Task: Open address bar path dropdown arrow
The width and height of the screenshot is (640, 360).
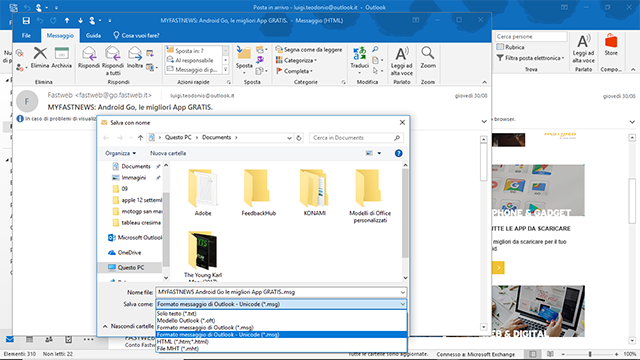Action: click(x=289, y=138)
